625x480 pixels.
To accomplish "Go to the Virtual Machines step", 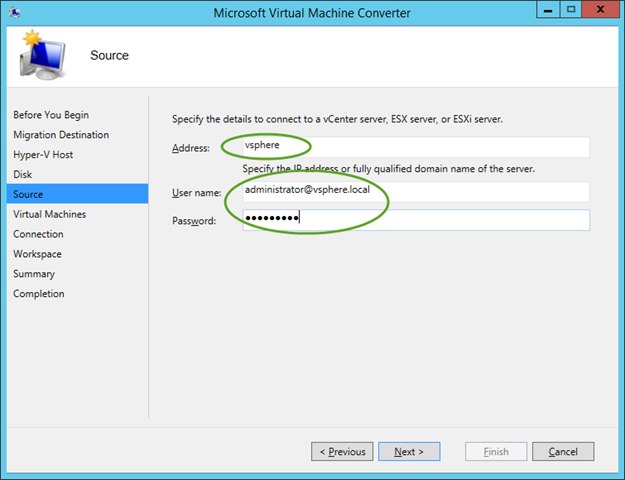I will [49, 214].
